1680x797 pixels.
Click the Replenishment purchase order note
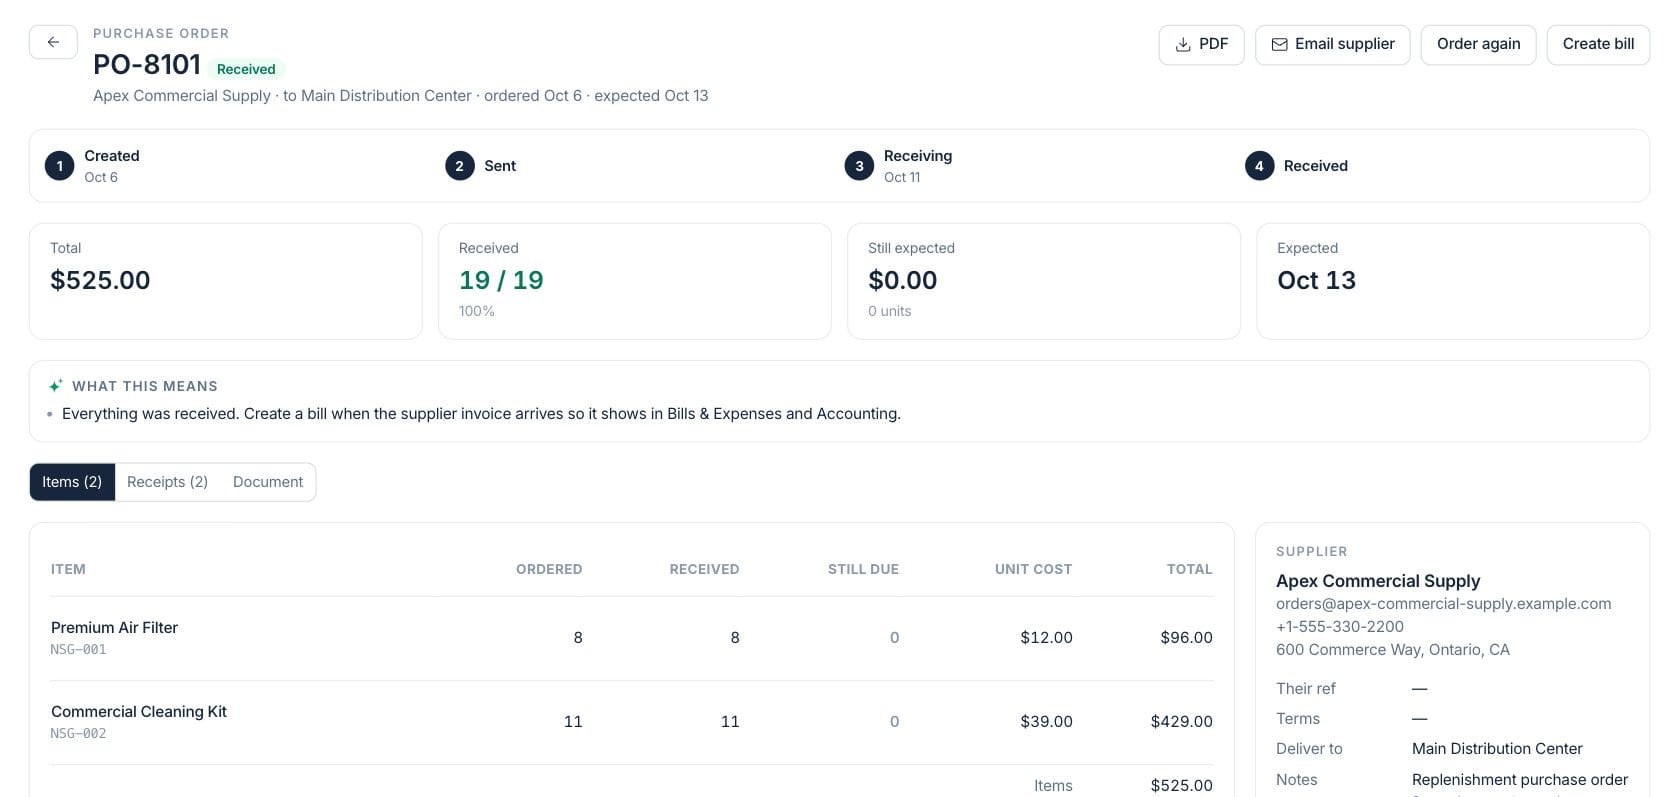[1520, 780]
